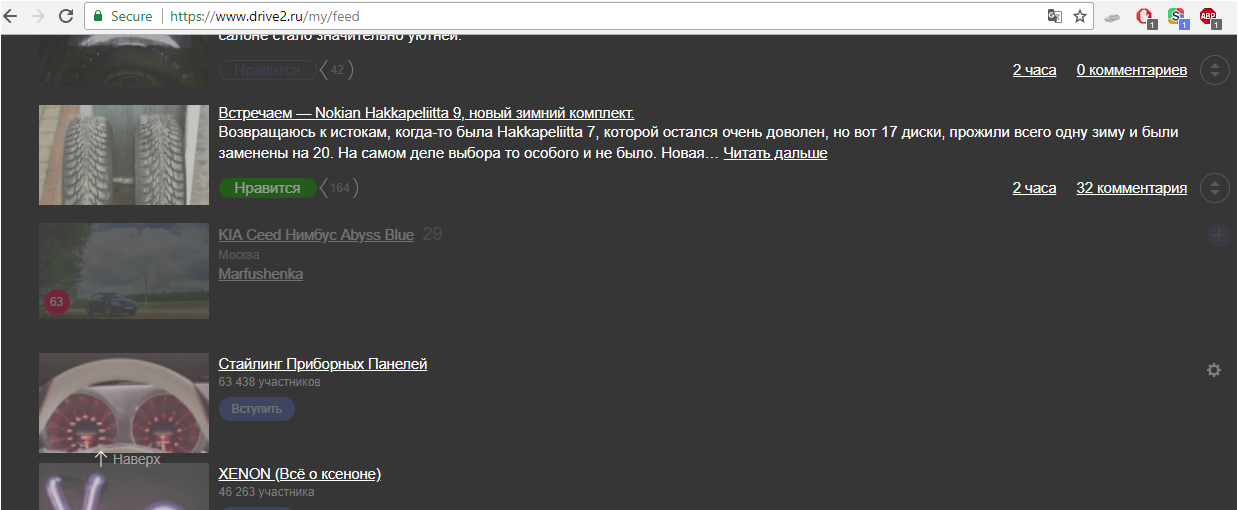Click the plus icon next to KIA Ceed
This screenshot has height=510, width=1238.
point(1218,235)
